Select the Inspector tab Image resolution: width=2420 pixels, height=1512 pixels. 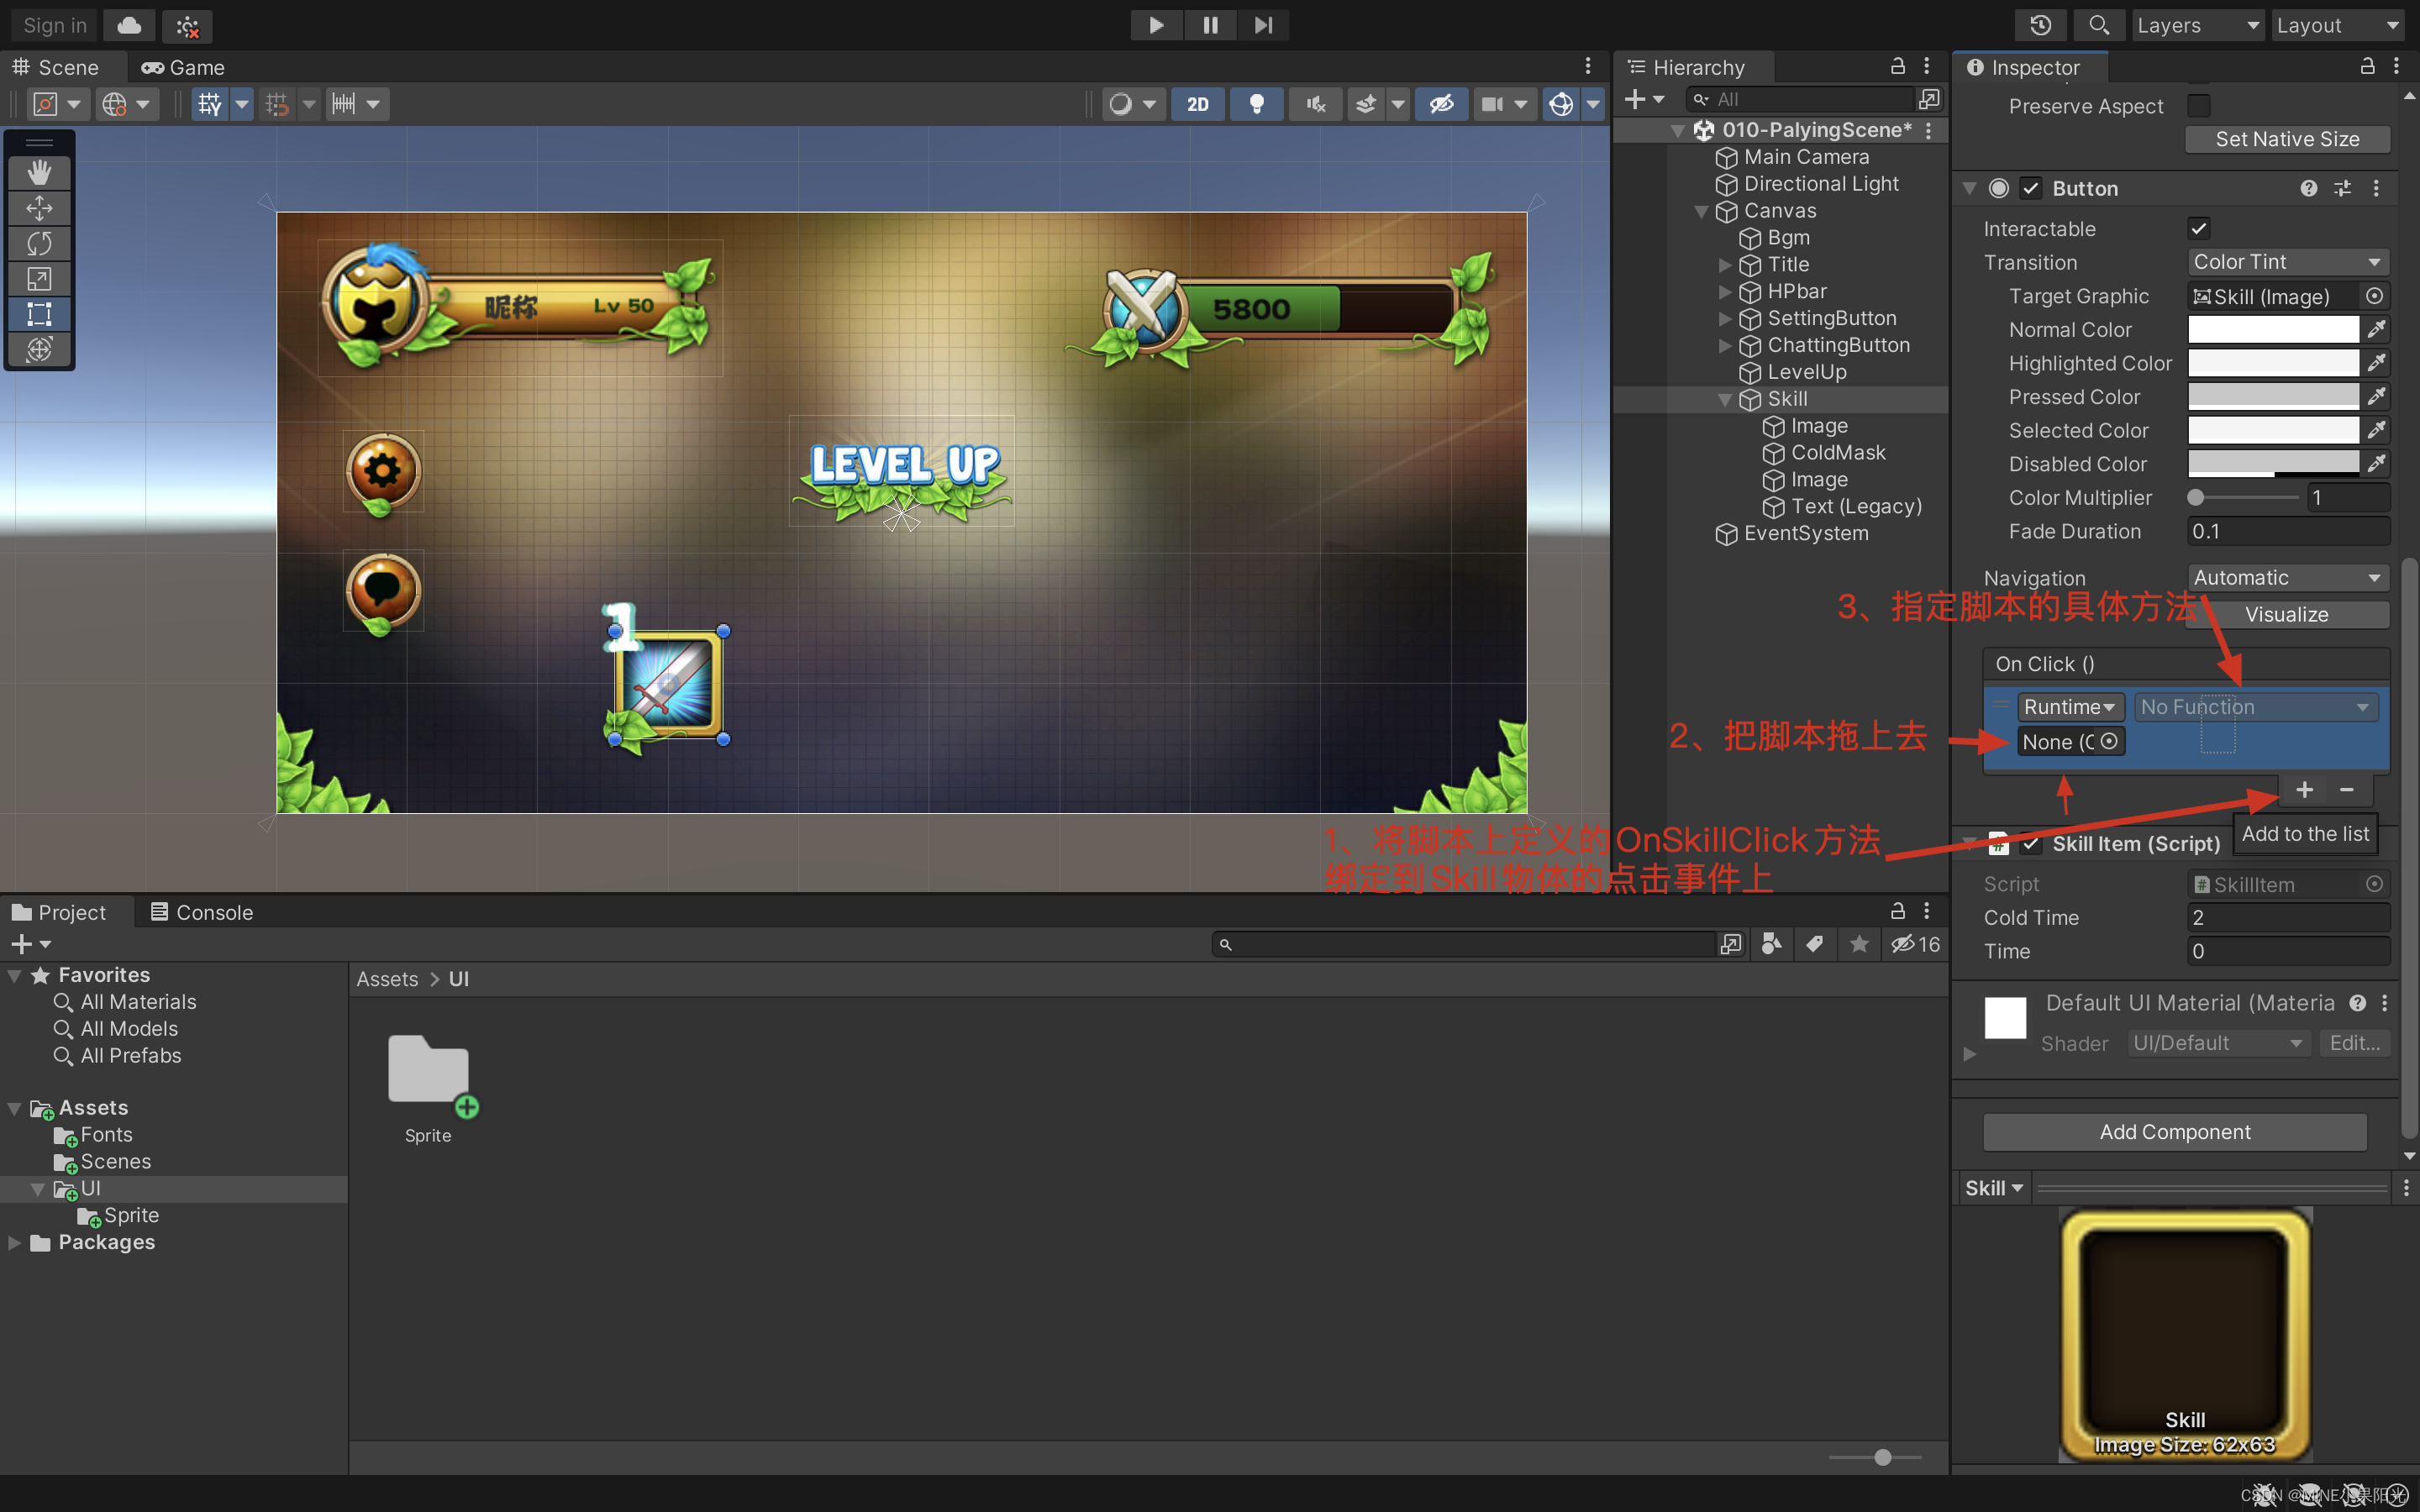(2024, 67)
